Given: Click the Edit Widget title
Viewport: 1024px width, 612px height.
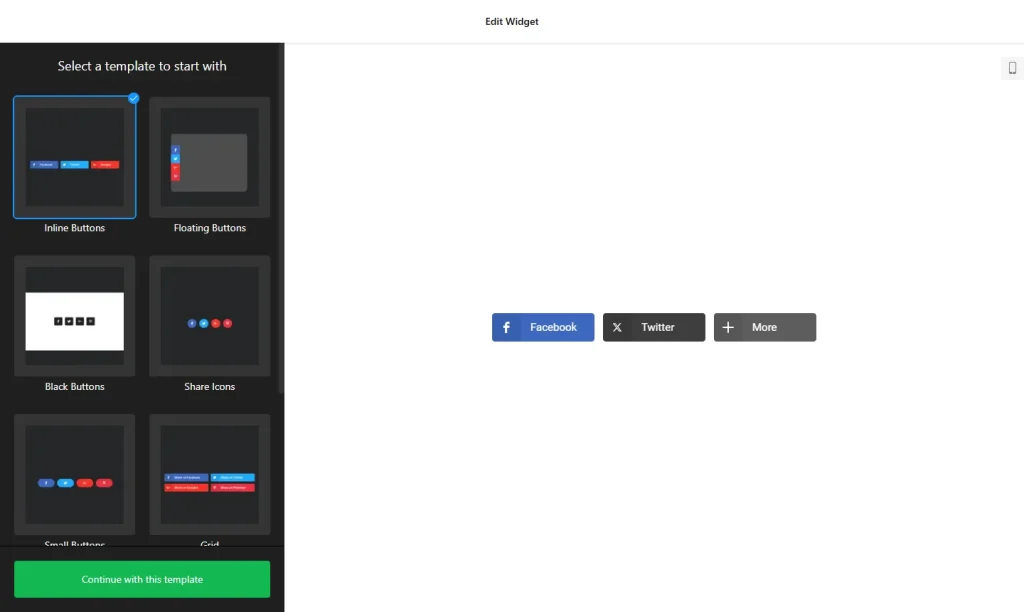Looking at the screenshot, I should pos(512,22).
